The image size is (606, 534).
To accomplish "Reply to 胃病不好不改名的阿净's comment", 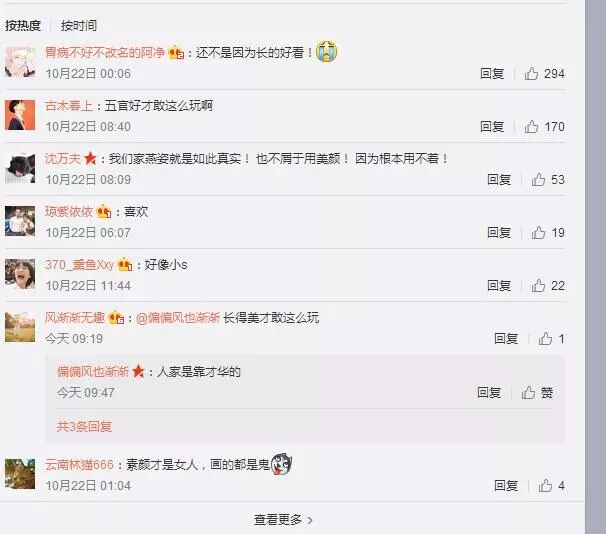I will (492, 73).
